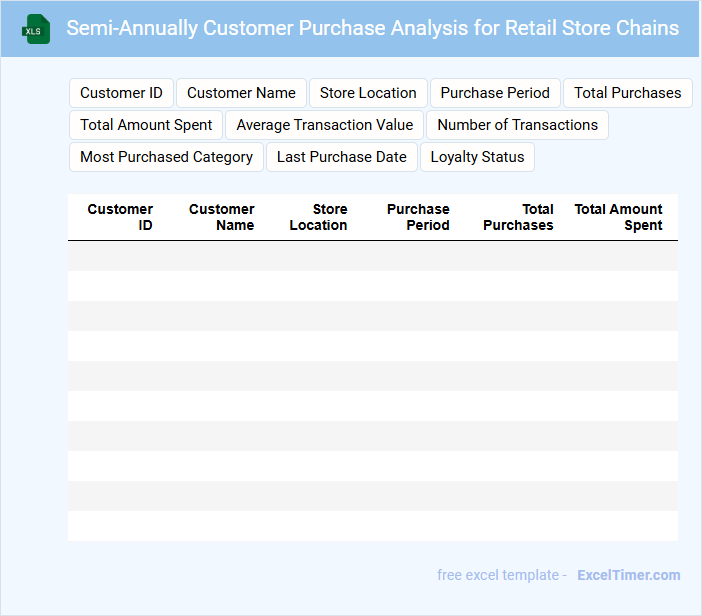Viewport: 702px width, 616px height.
Task: Click the Number of Transactions tag
Action: [517, 125]
